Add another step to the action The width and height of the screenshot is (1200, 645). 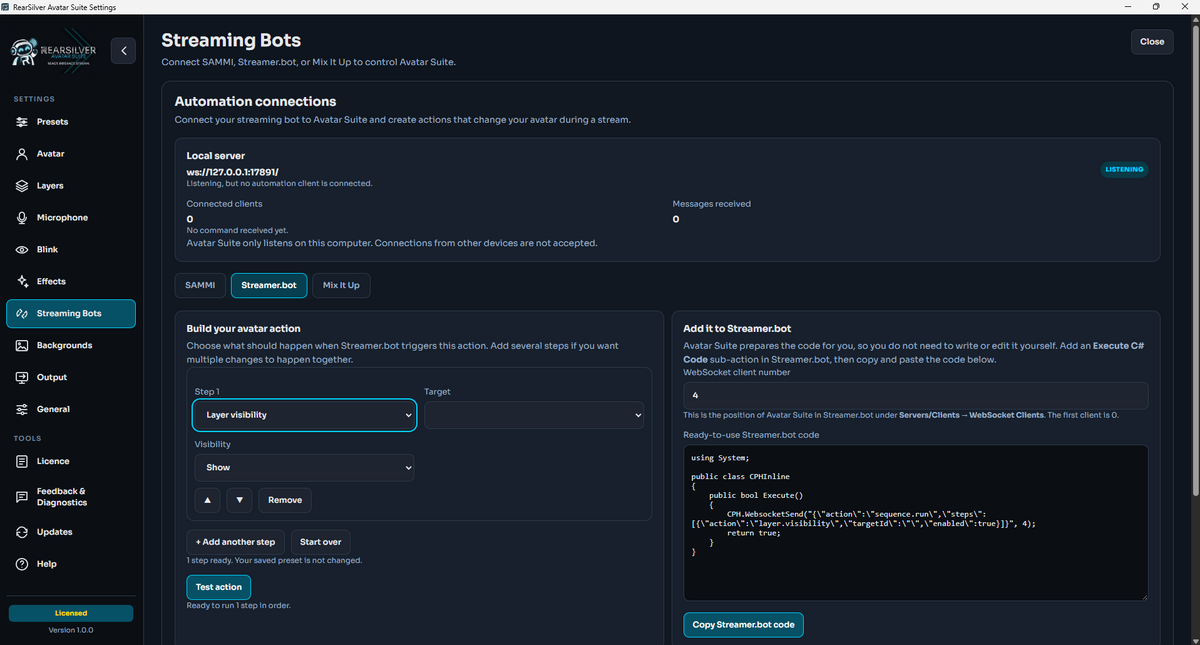[235, 542]
